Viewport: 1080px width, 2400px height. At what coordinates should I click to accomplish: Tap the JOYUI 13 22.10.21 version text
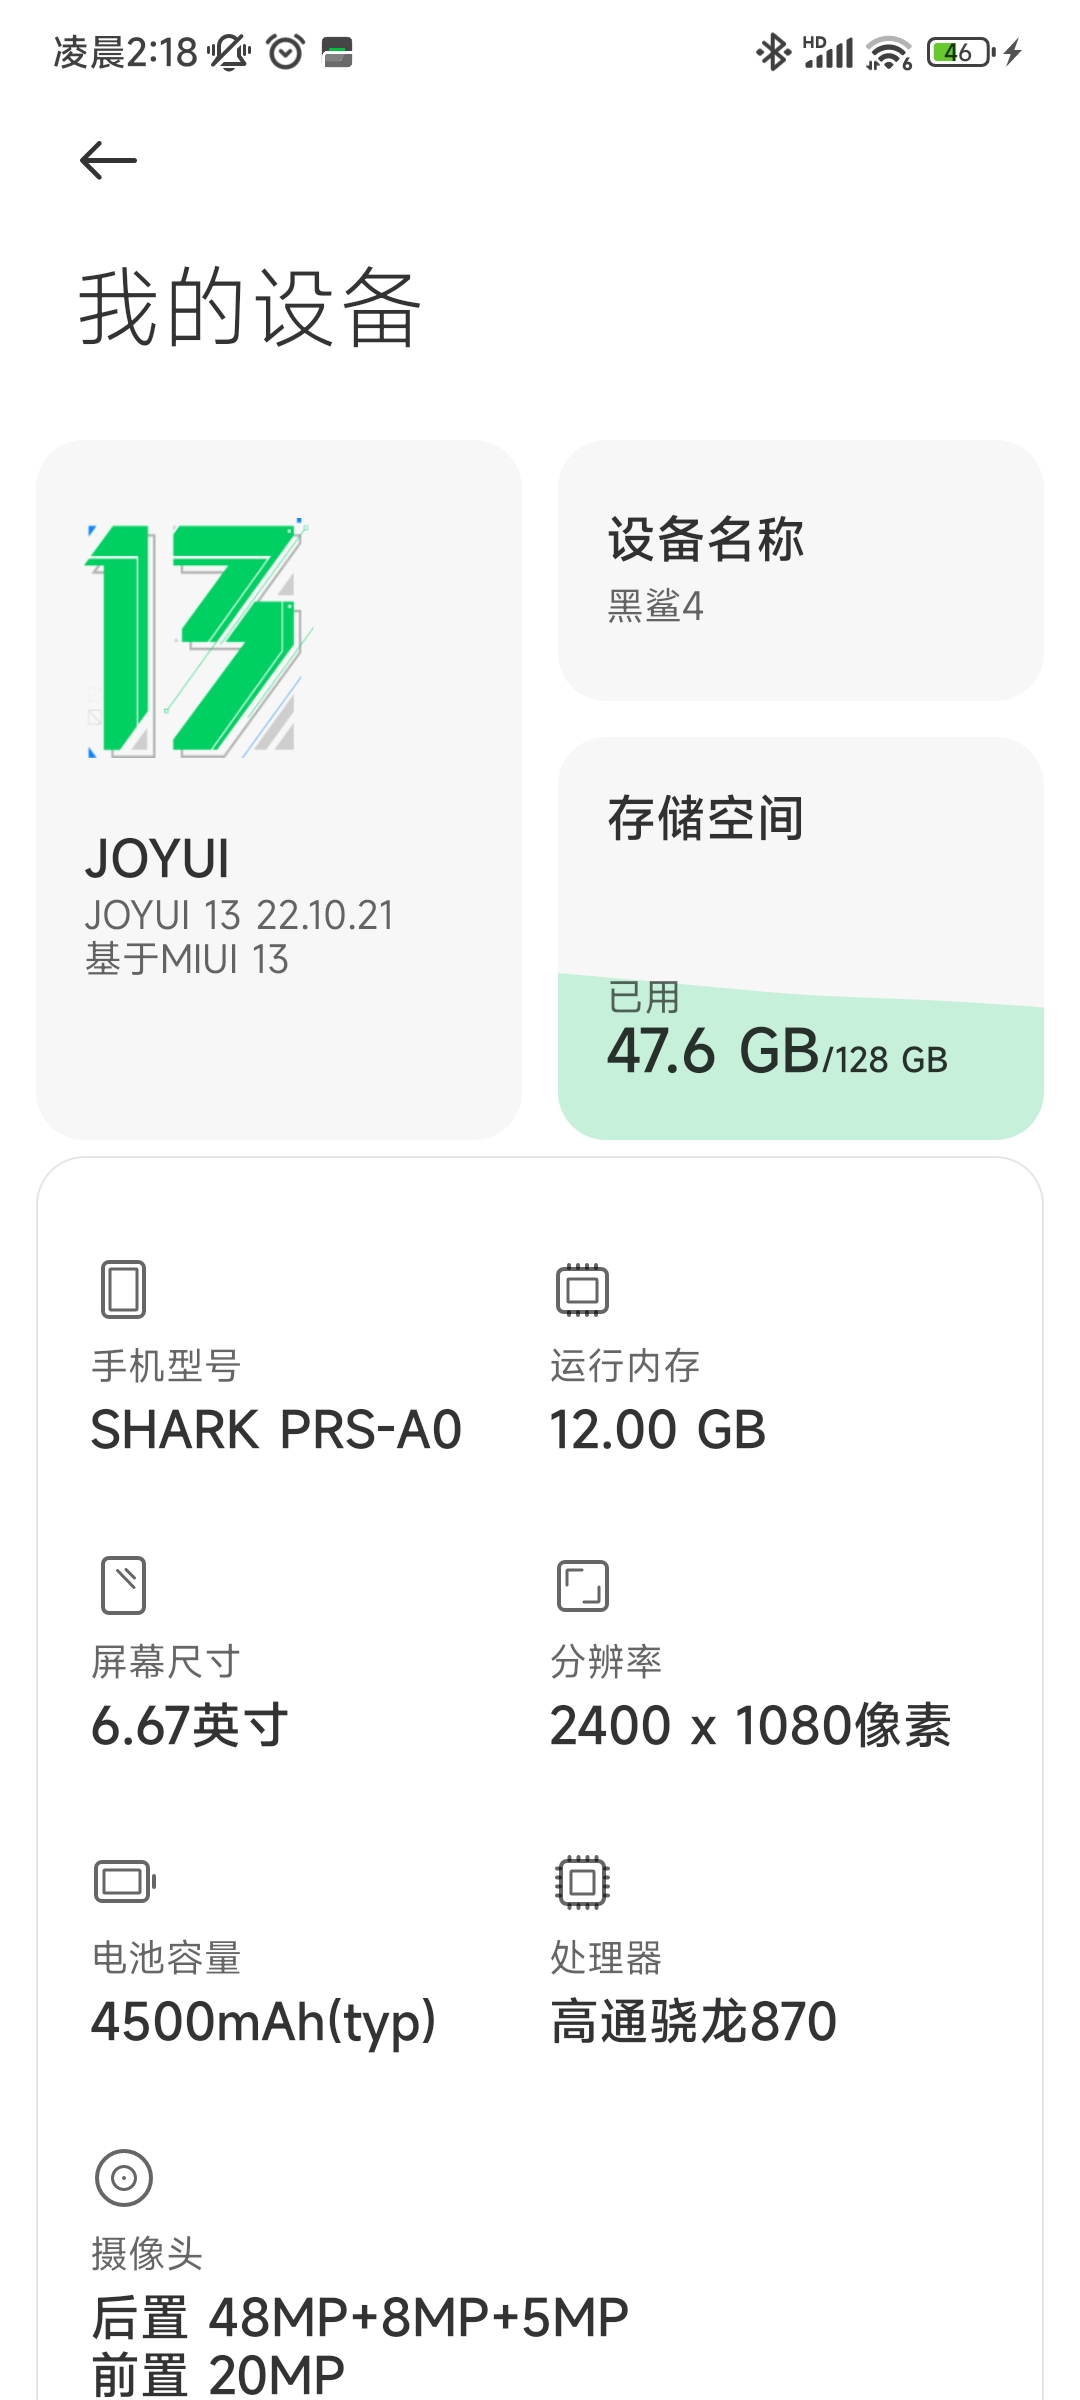tap(239, 915)
